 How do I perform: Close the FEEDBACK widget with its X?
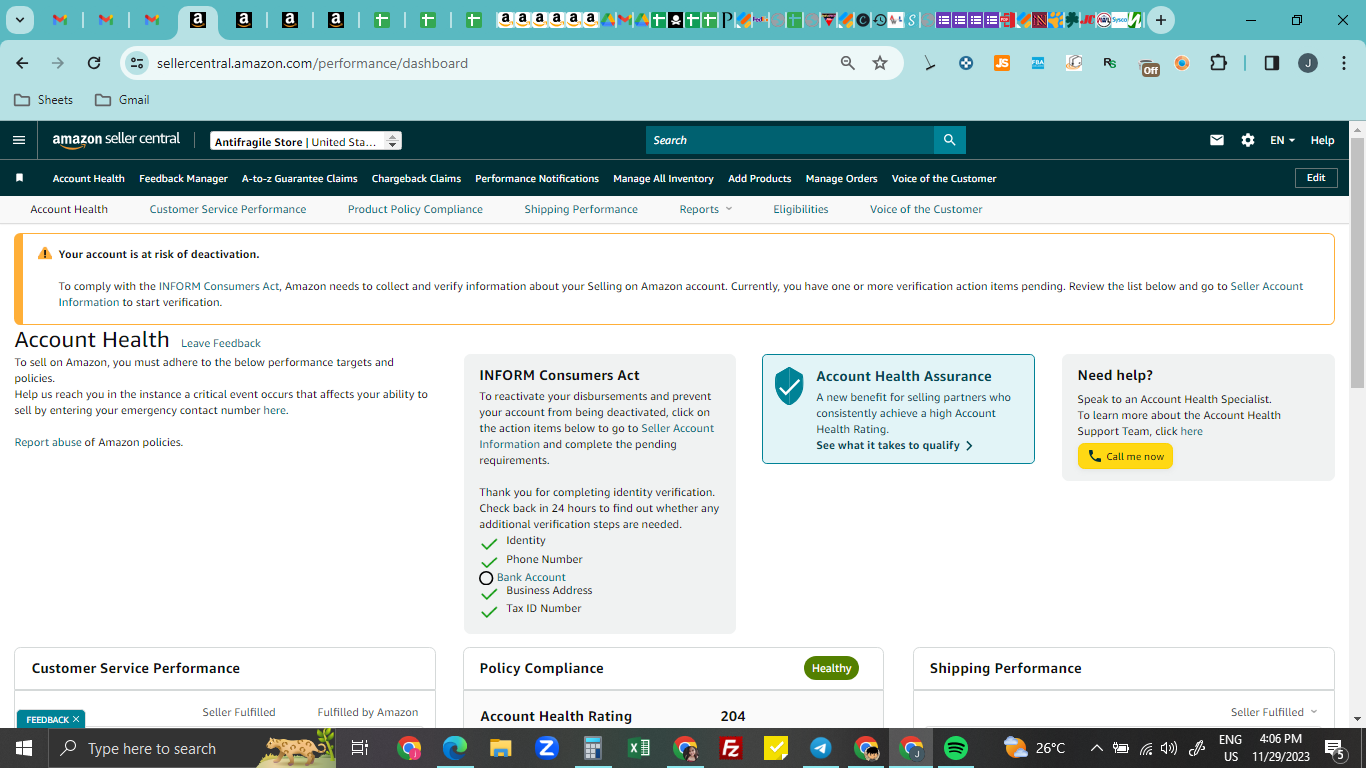tap(76, 719)
